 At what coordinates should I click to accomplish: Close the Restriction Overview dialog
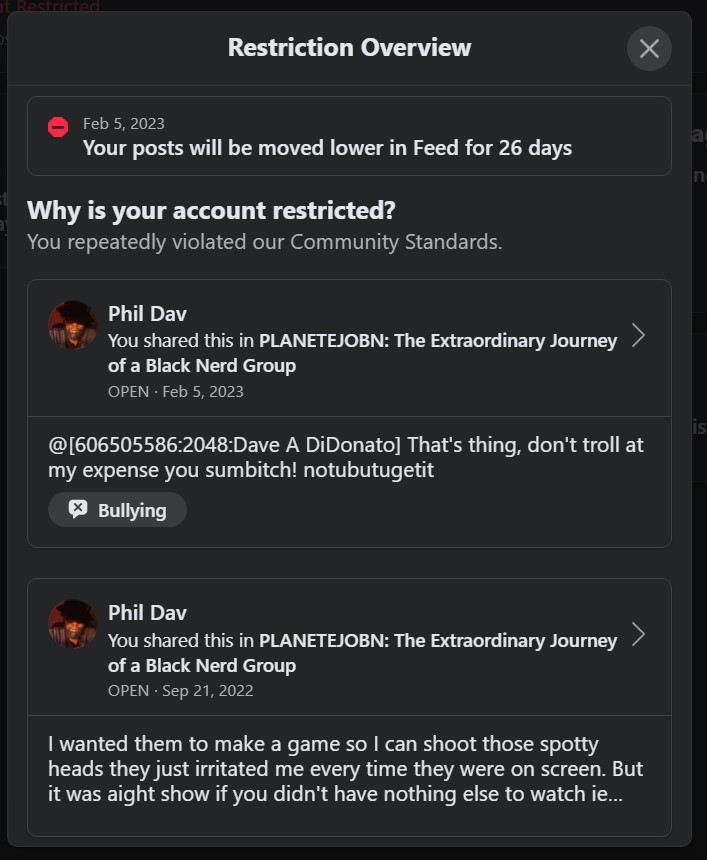(x=649, y=48)
